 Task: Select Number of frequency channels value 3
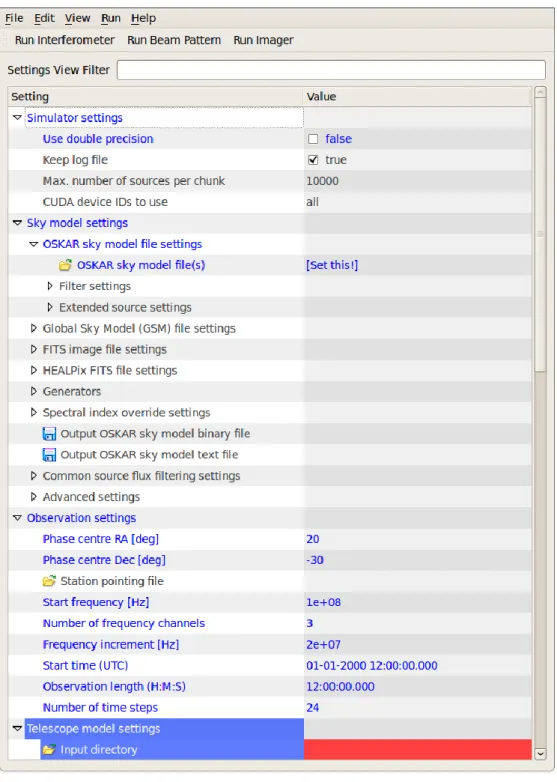coord(310,623)
